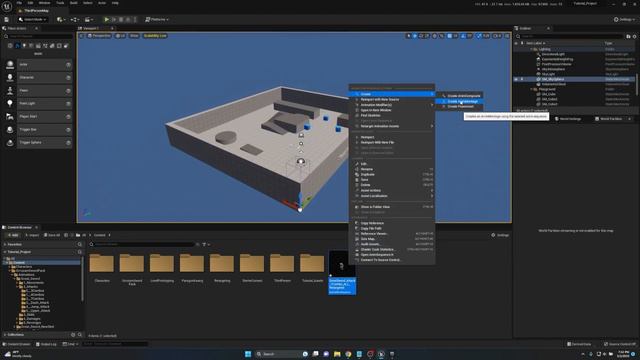Select Size Map in context menu
640x360 pixels.
(x=392, y=239)
